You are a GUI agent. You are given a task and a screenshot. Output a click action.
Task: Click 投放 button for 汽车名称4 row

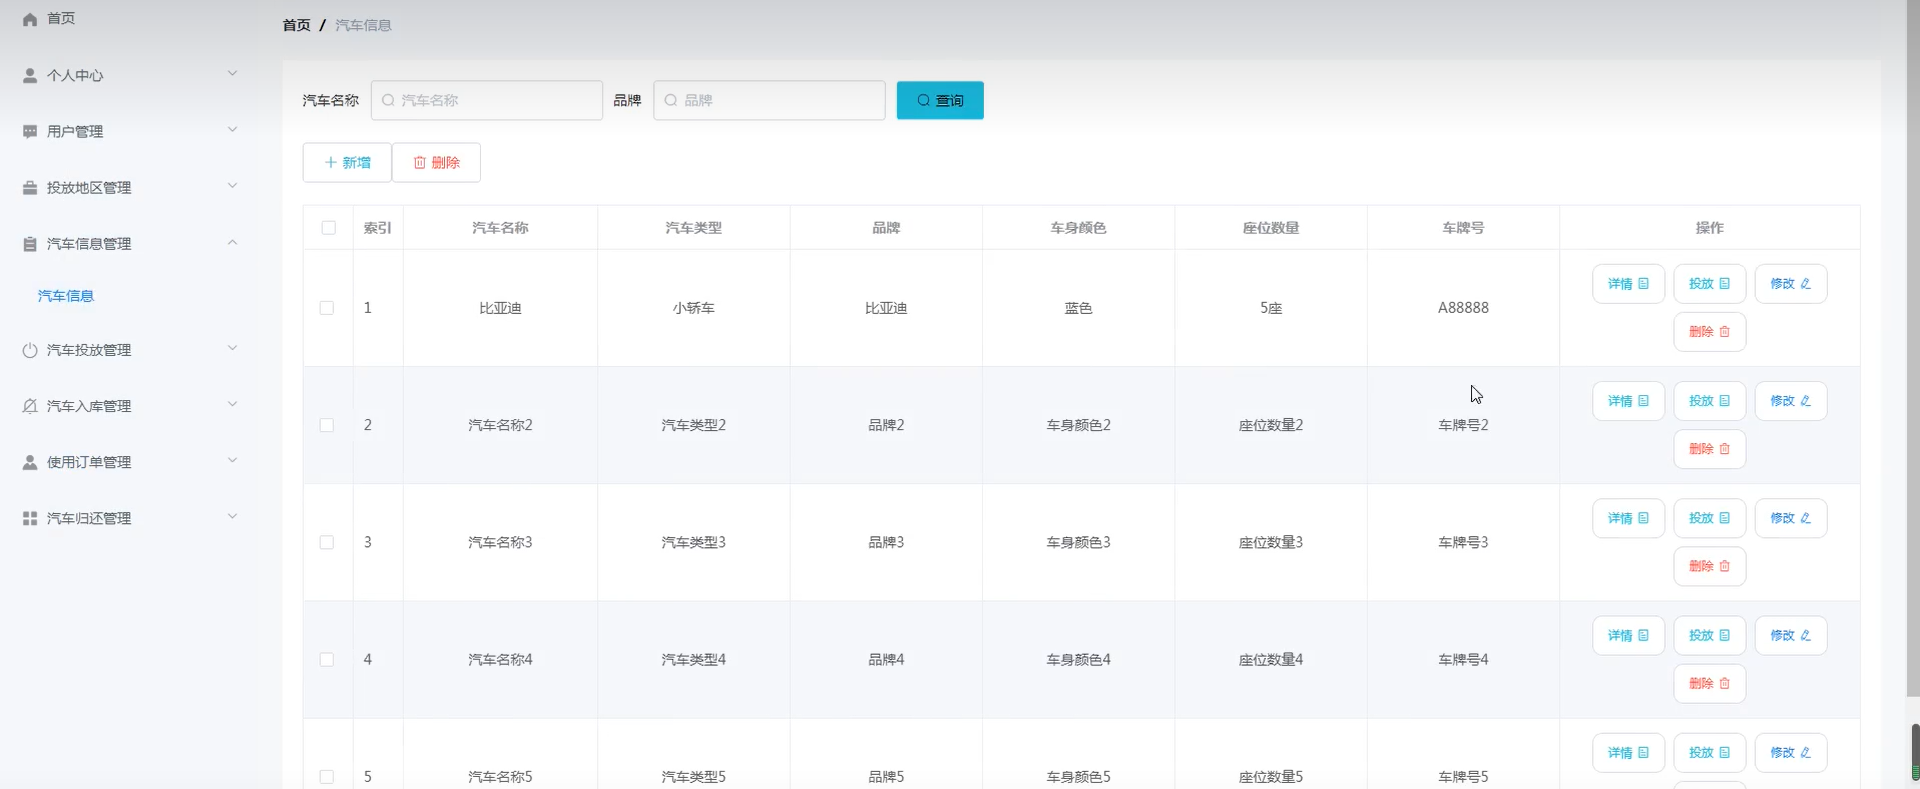tap(1709, 635)
